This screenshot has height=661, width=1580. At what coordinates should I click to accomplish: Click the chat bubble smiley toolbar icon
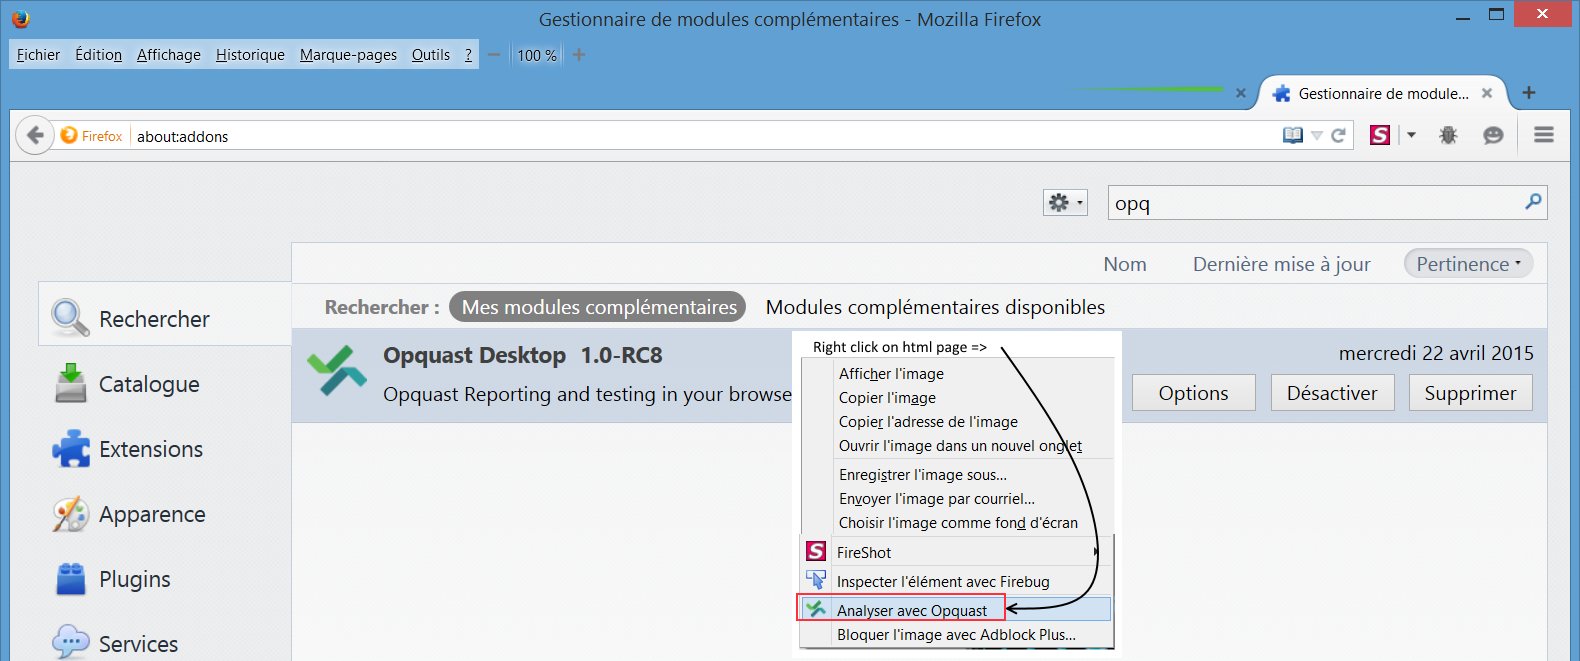coord(1493,135)
